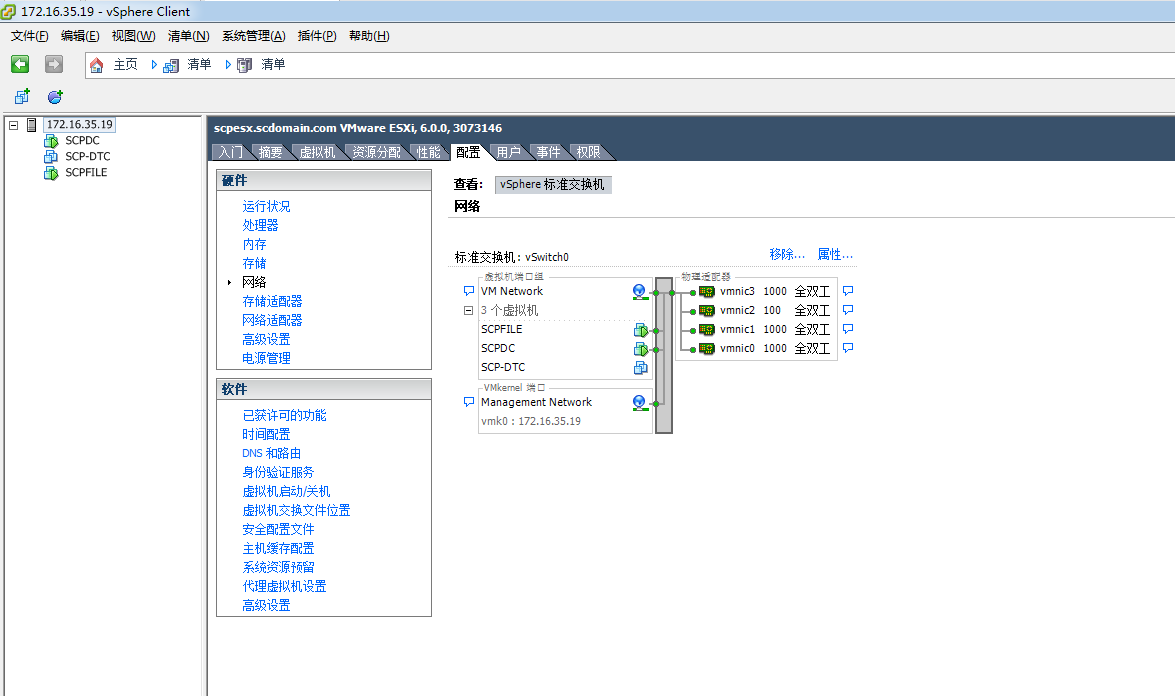Open 存储适配器 hardware link
This screenshot has height=696, width=1175.
(272, 301)
